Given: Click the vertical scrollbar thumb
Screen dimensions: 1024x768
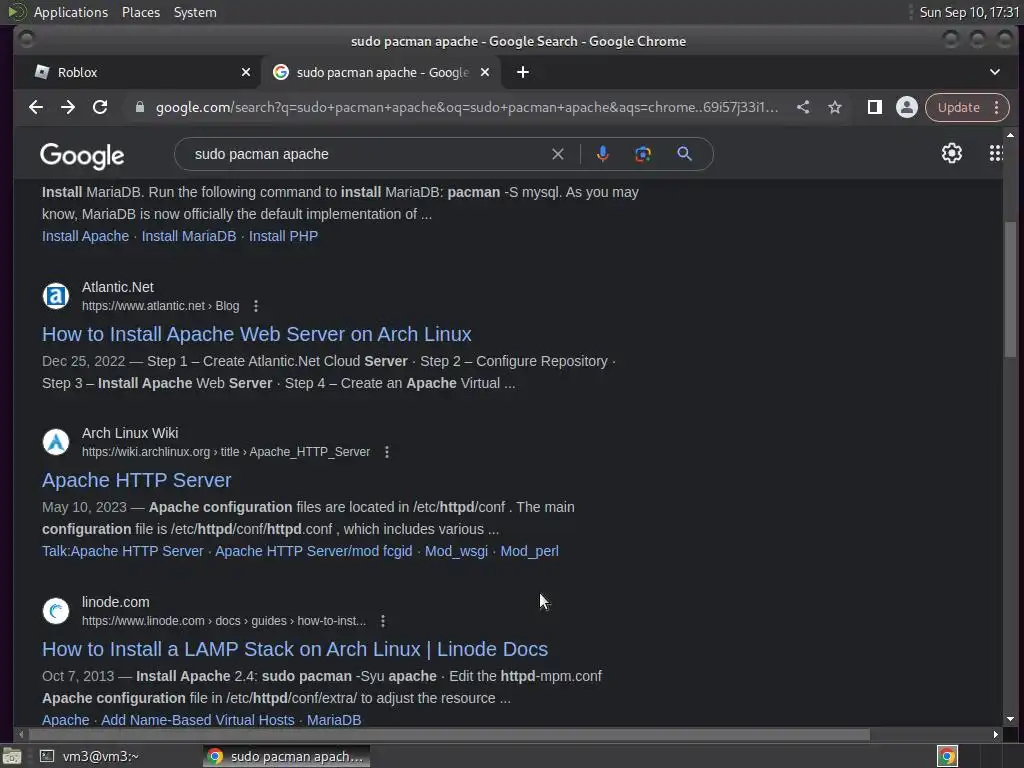Looking at the screenshot, I should (x=1010, y=289).
